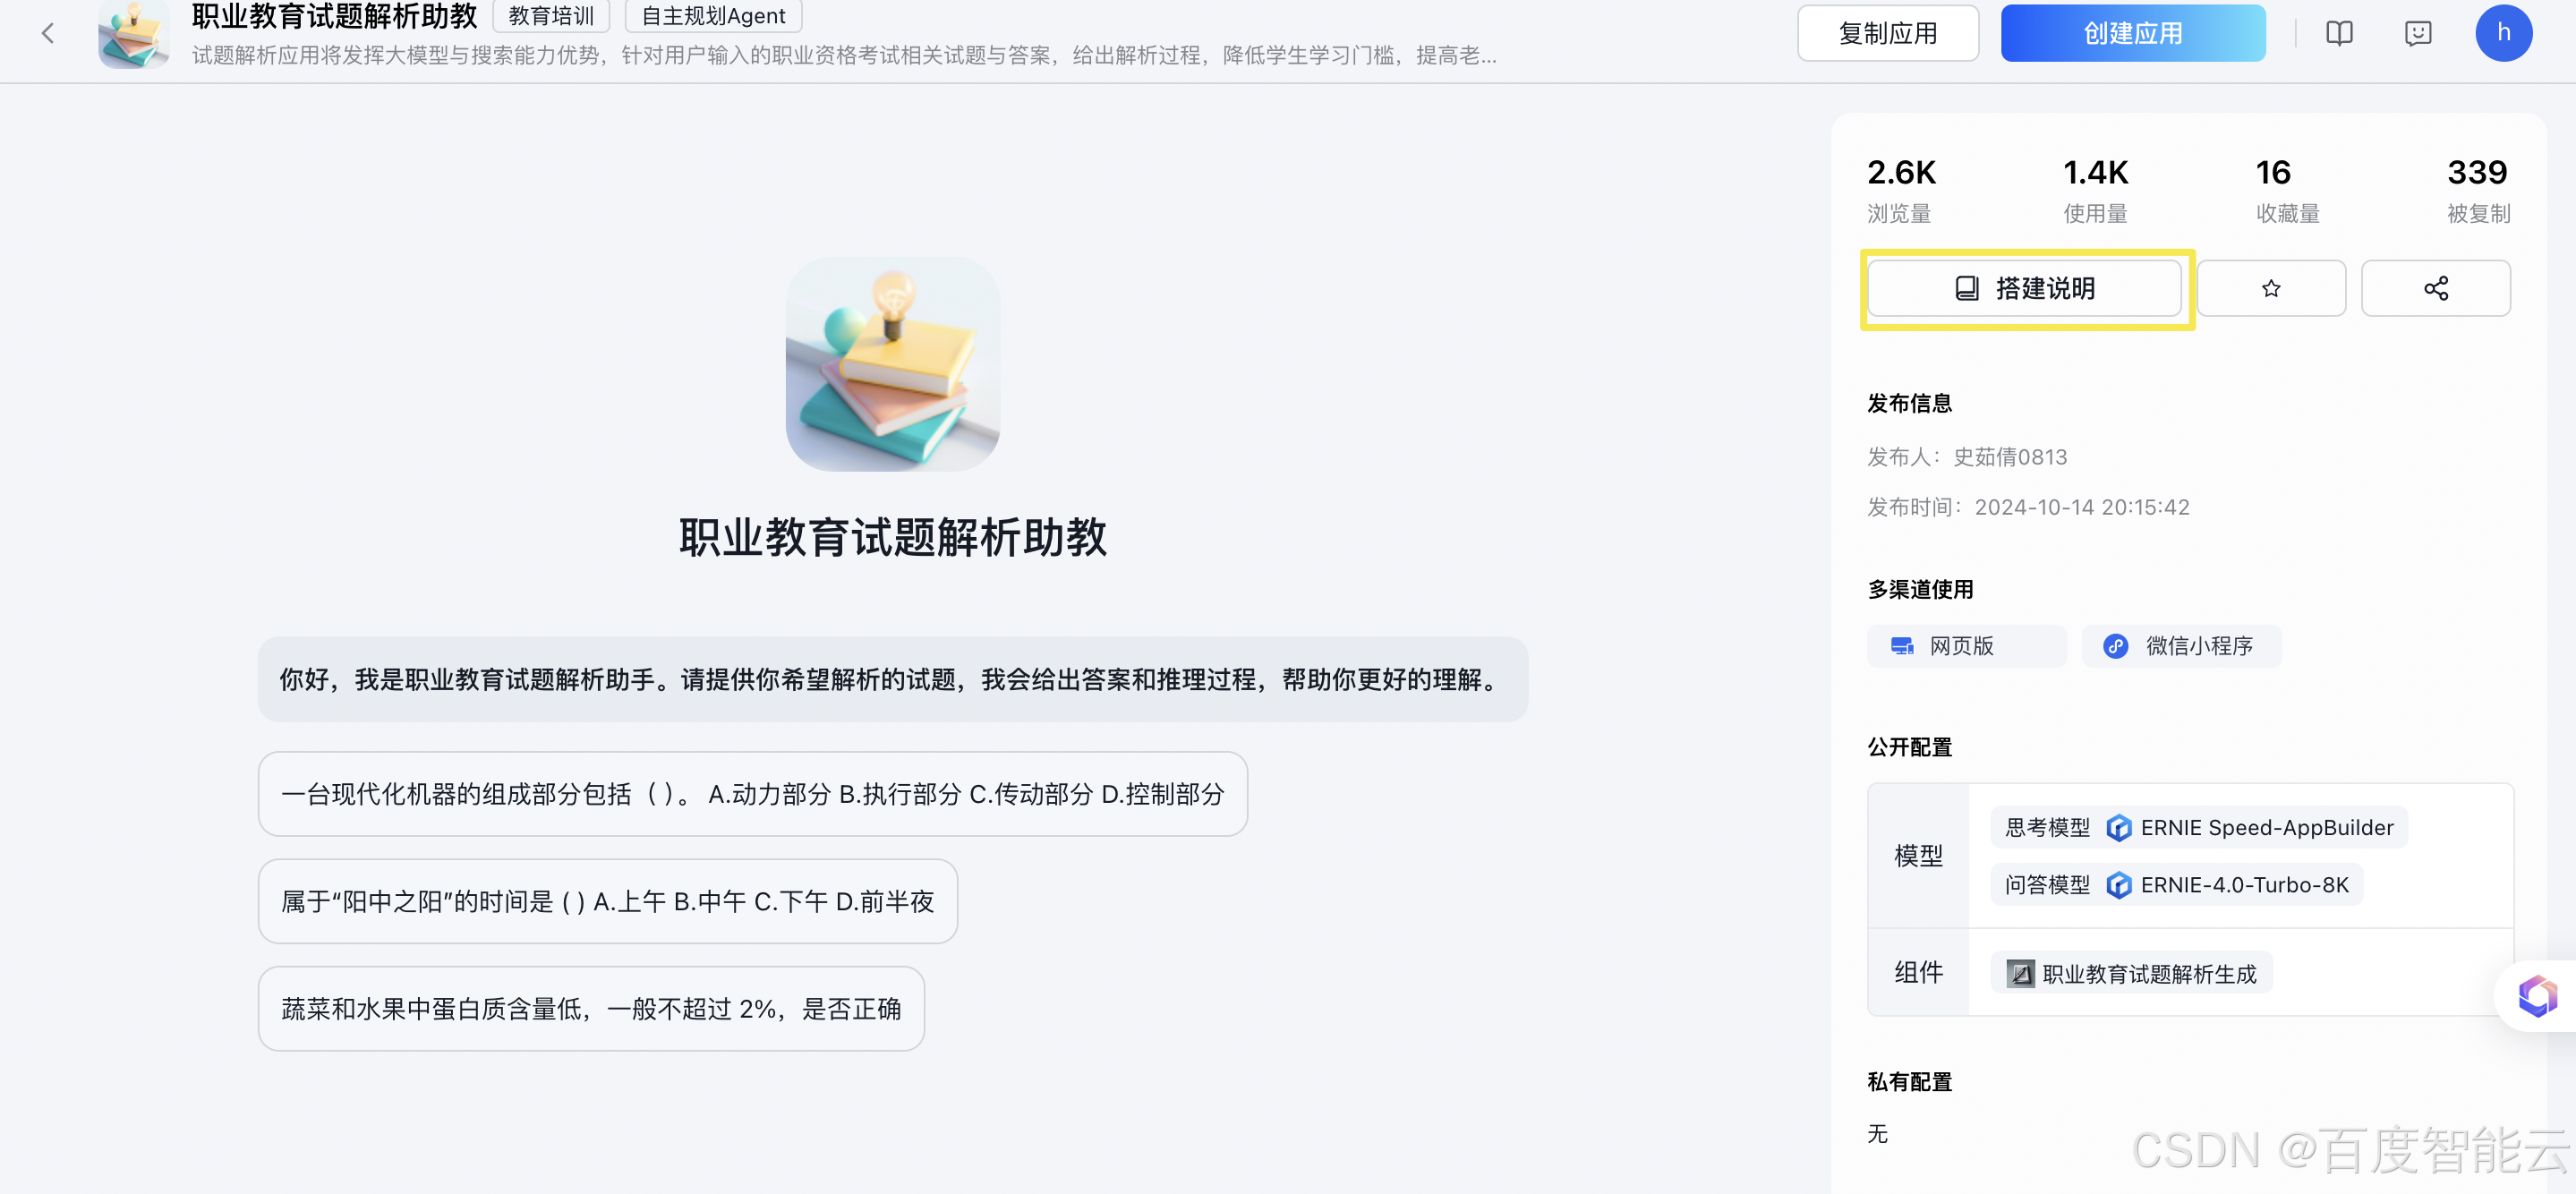
Task: Open the 微信小程序 channel
Action: [2181, 646]
